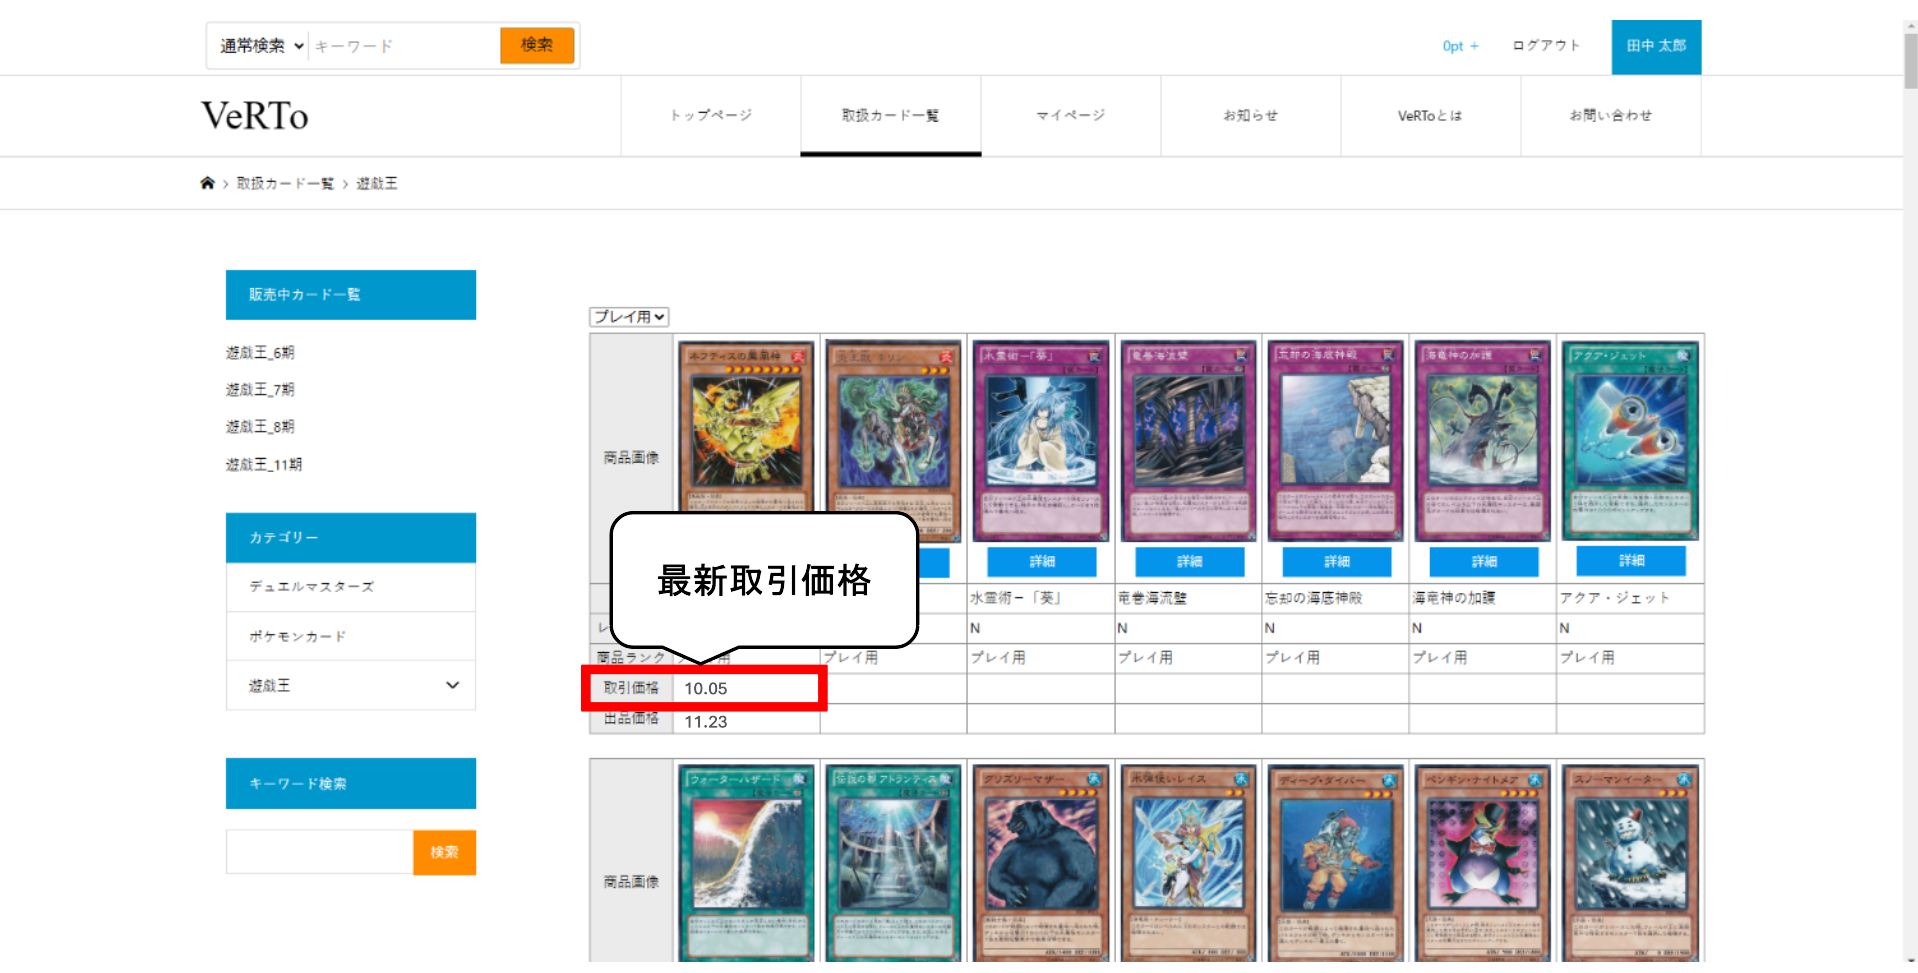Click the 水霊術－「葵」 card thumbnail
This screenshot has width=1918, height=973.
pos(1041,440)
